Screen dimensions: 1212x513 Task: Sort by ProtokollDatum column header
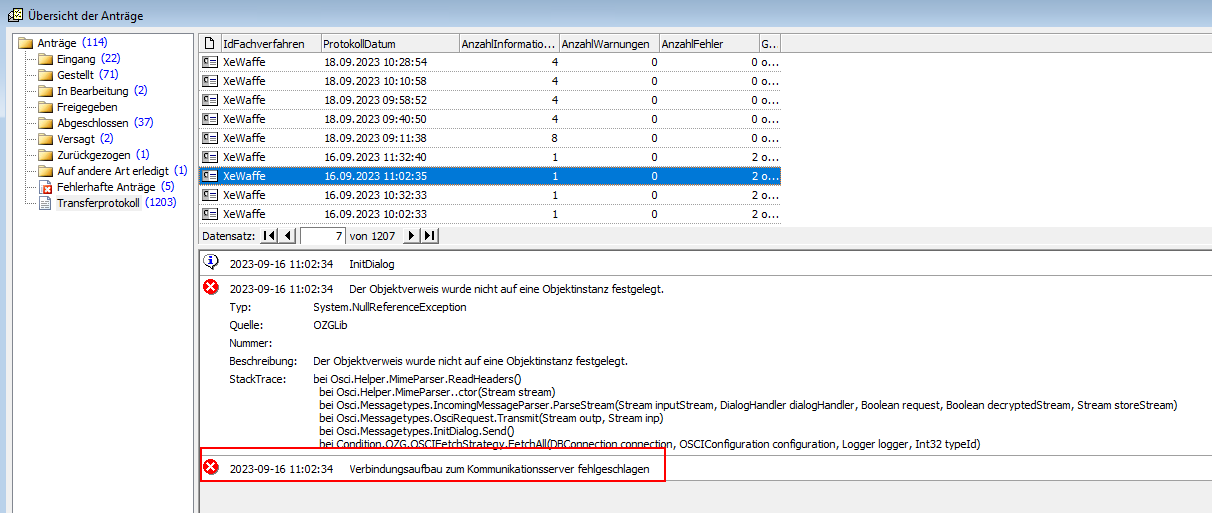(388, 44)
